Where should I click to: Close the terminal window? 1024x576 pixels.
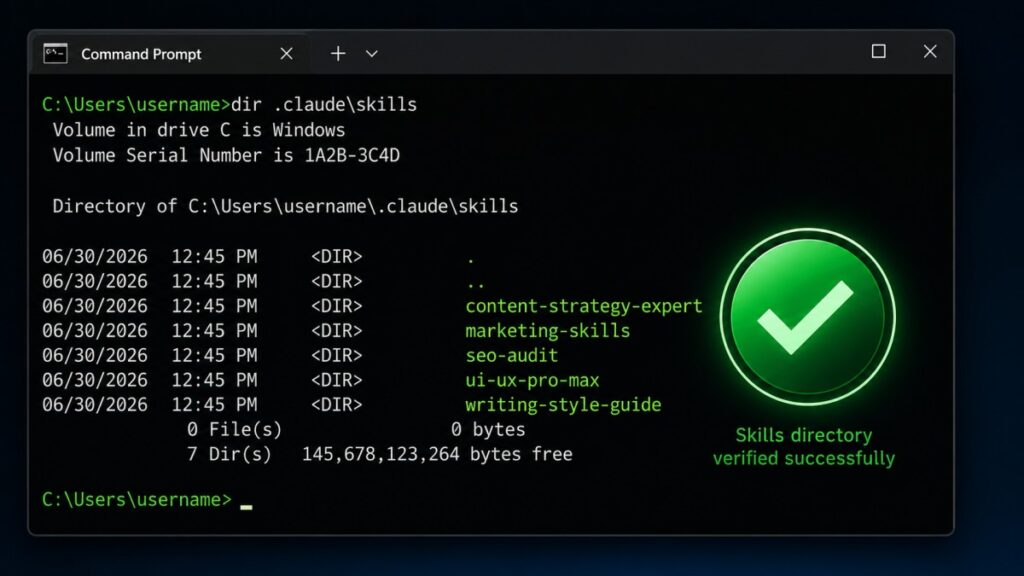(930, 51)
